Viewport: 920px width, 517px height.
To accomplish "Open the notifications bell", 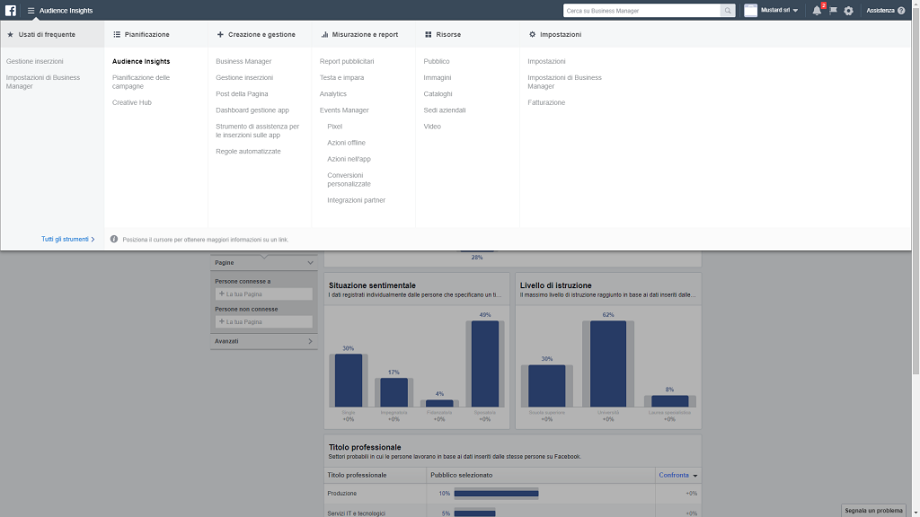I will pyautogui.click(x=817, y=11).
